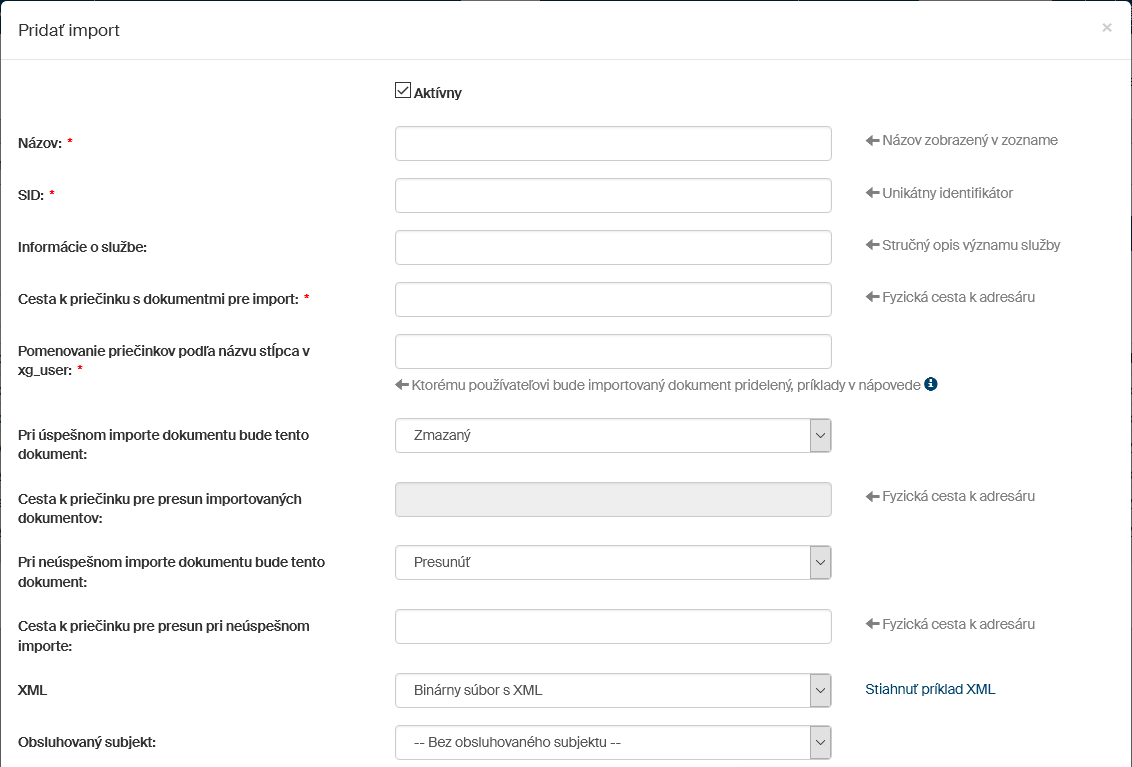Click the Aktívny label text
Viewport: 1132px width, 767px height.
click(438, 93)
